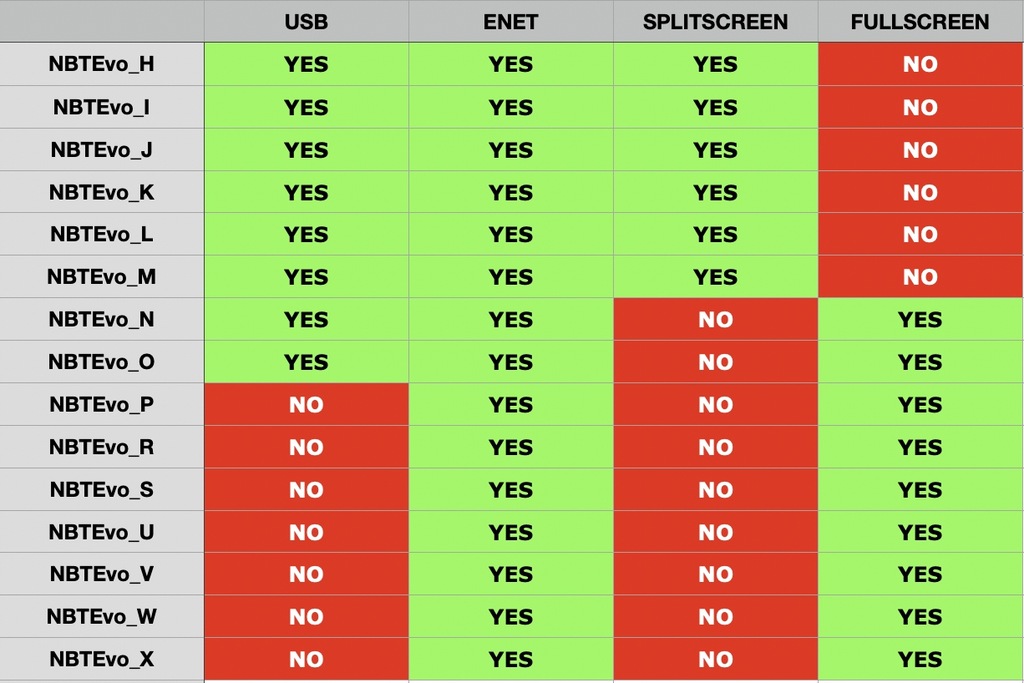
Task: Select SPLITSCREEN cell for NBTEvo_U
Action: (x=715, y=532)
